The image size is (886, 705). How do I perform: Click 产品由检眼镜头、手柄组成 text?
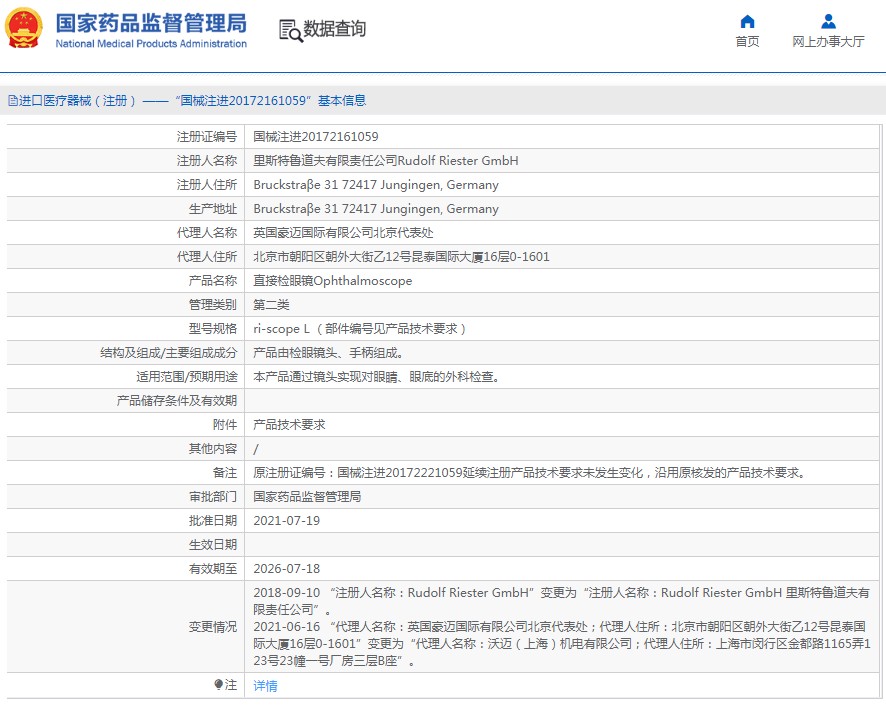[x=328, y=352]
